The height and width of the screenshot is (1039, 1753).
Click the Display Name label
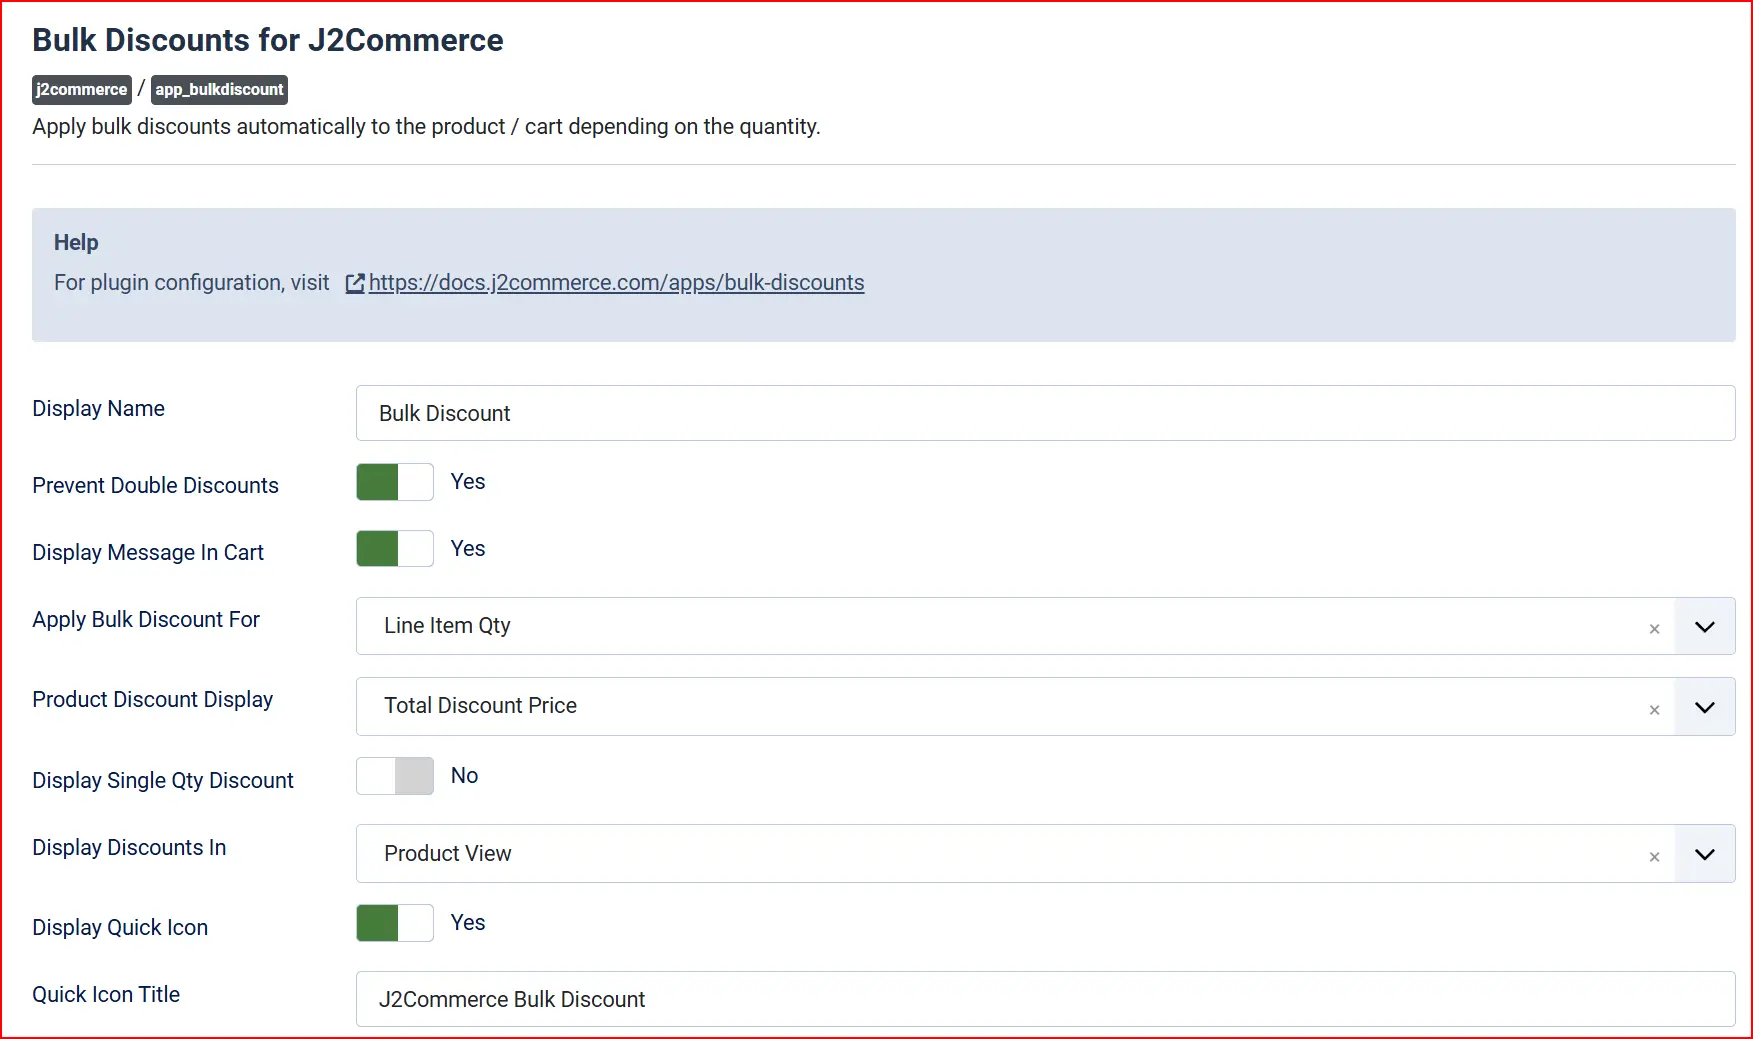click(98, 409)
